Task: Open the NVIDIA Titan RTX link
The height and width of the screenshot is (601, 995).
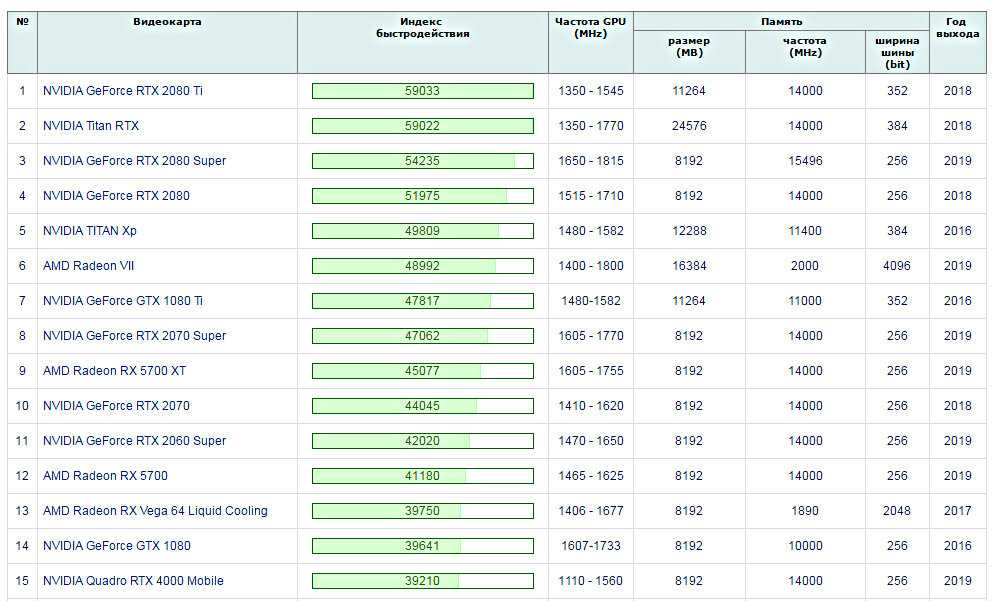Action: [x=91, y=126]
